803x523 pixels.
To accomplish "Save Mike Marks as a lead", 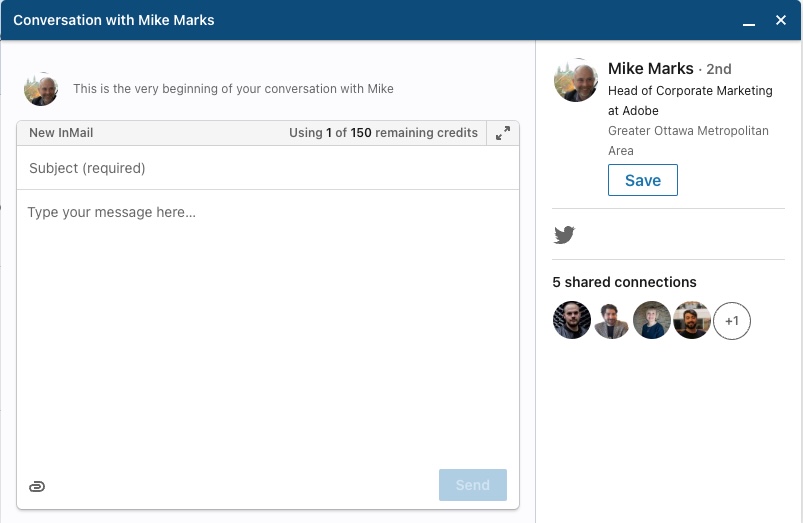I will (x=643, y=180).
